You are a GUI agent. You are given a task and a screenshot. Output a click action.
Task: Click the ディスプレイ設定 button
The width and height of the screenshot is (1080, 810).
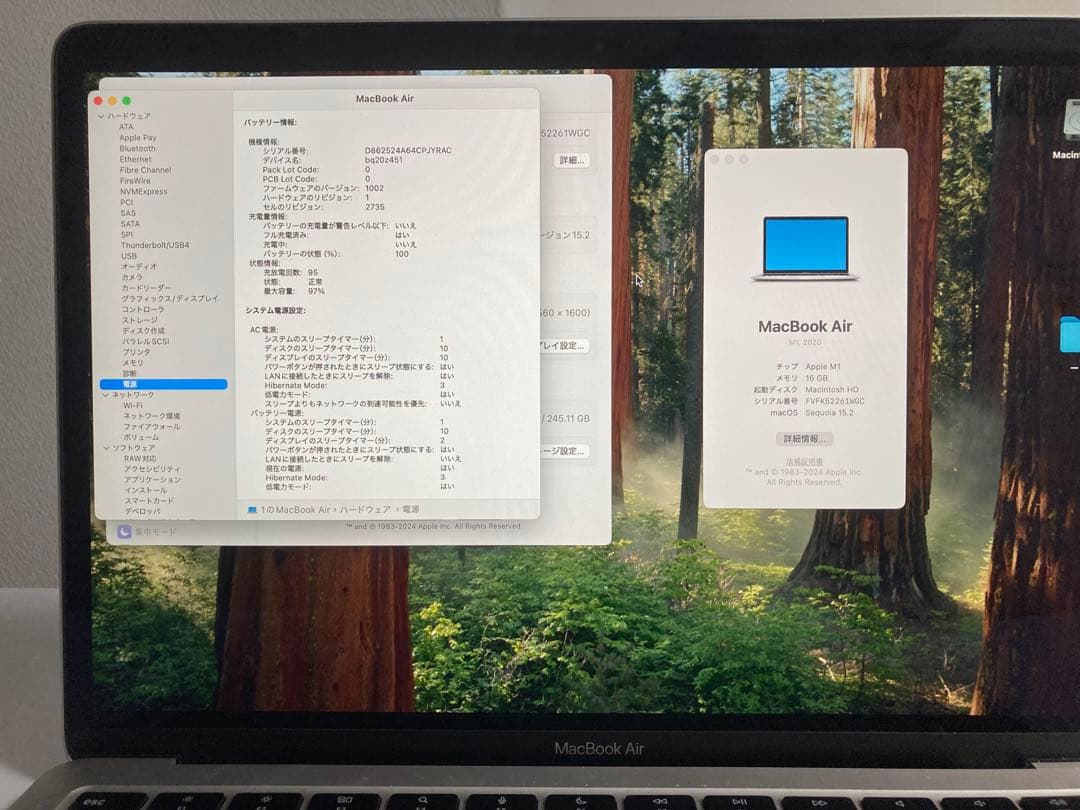tap(572, 346)
